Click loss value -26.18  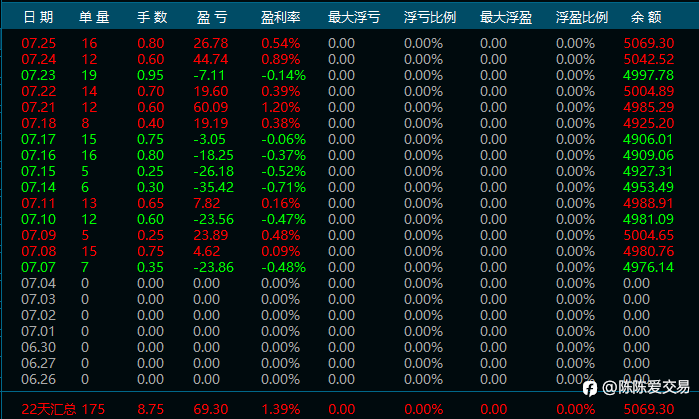pos(214,172)
